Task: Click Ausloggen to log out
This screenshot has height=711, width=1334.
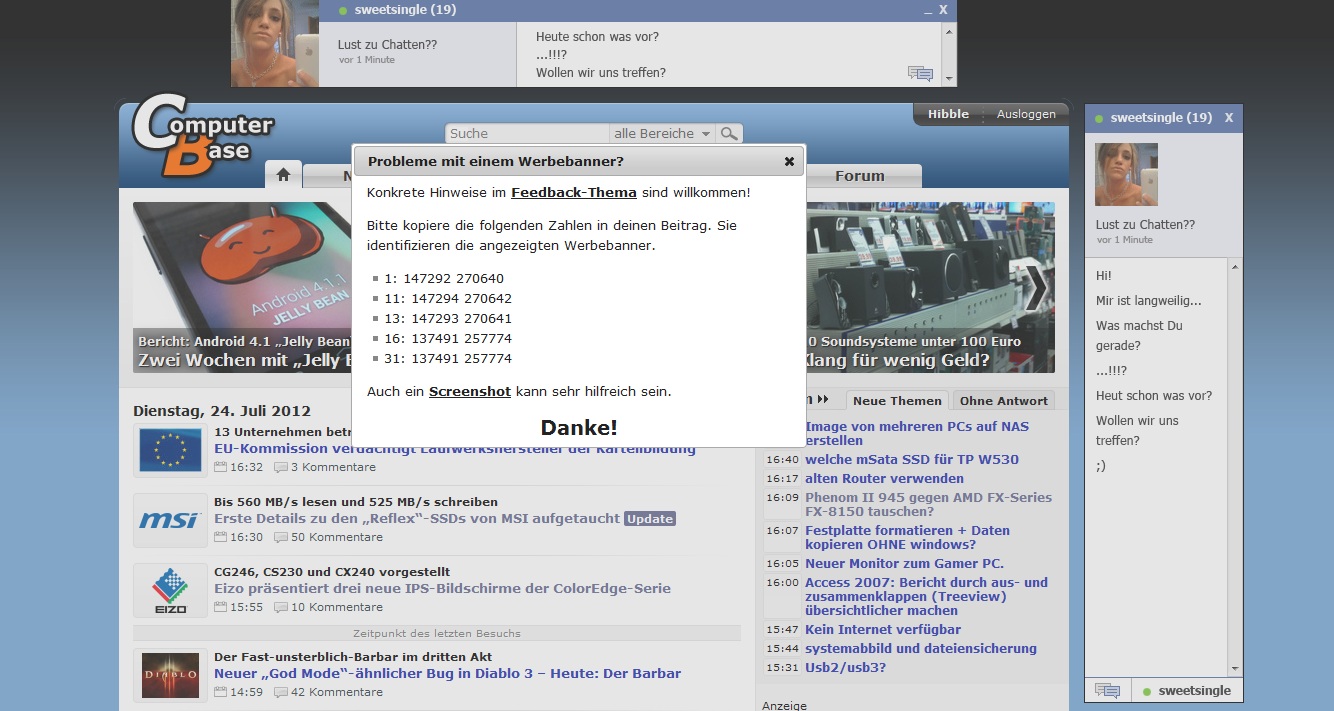Action: click(x=1026, y=114)
